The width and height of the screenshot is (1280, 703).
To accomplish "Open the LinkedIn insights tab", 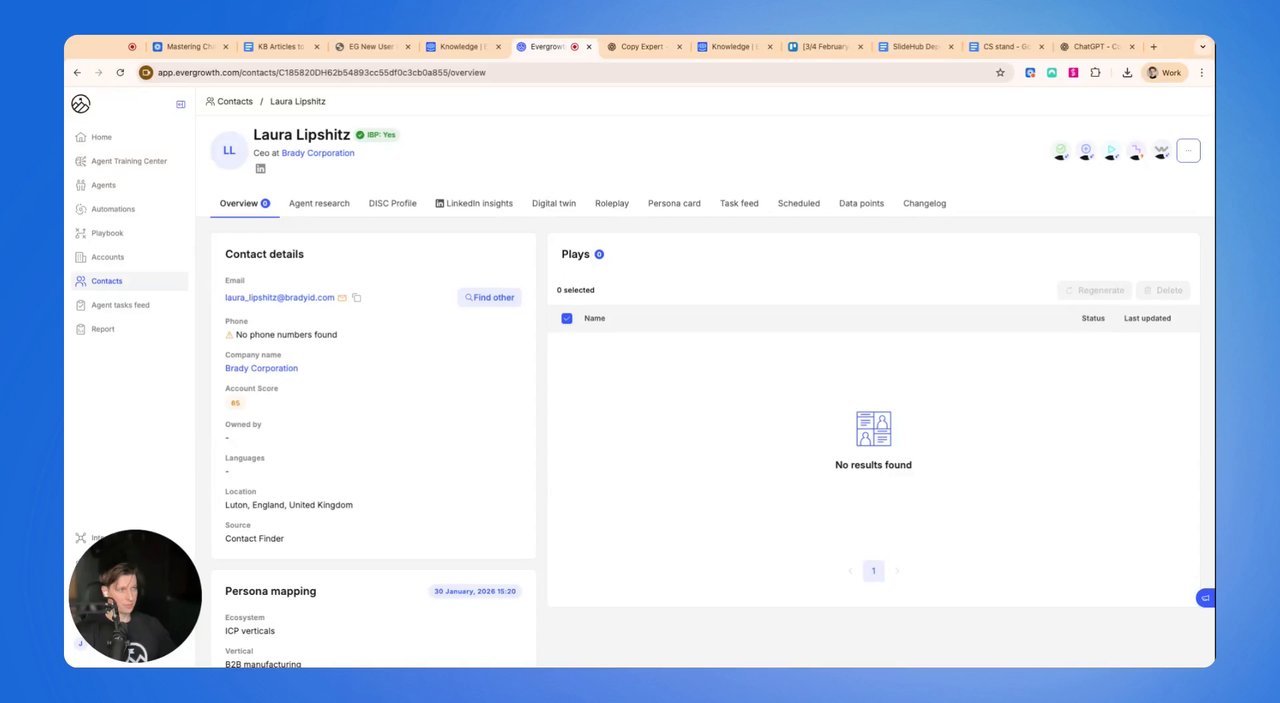I will click(x=474, y=203).
